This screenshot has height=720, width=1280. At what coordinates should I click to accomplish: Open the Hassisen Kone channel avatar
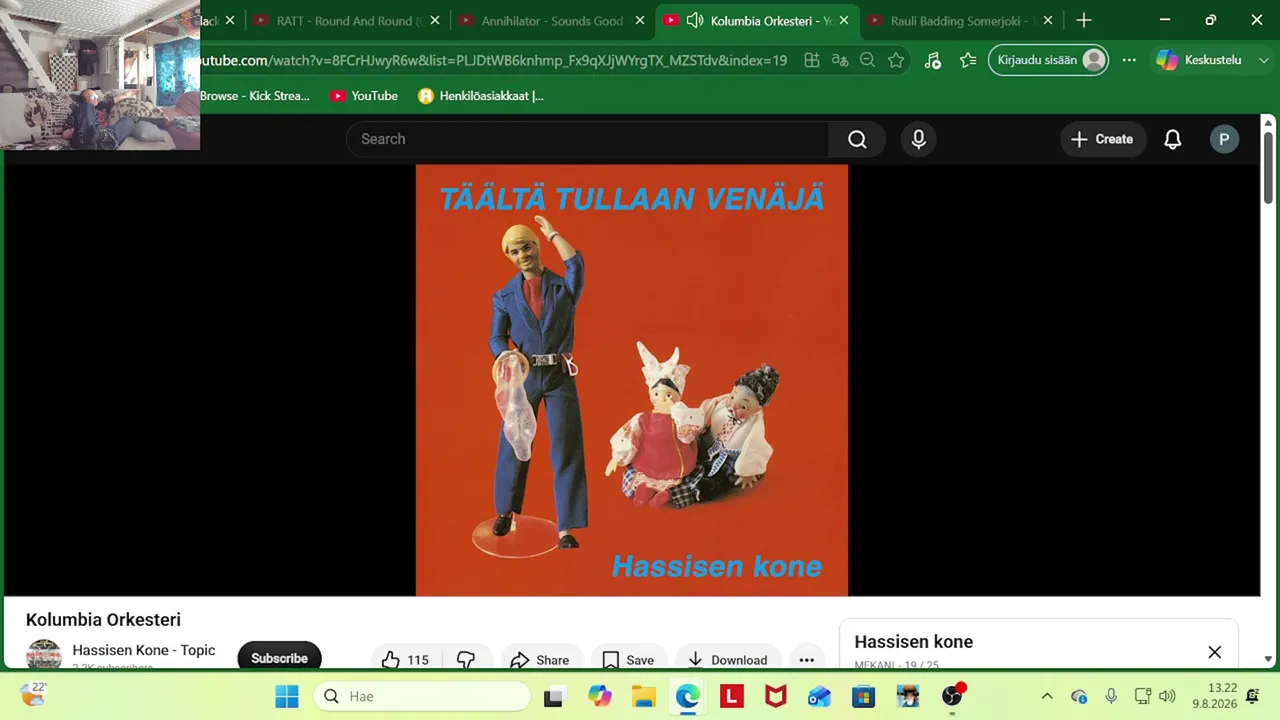point(44,656)
